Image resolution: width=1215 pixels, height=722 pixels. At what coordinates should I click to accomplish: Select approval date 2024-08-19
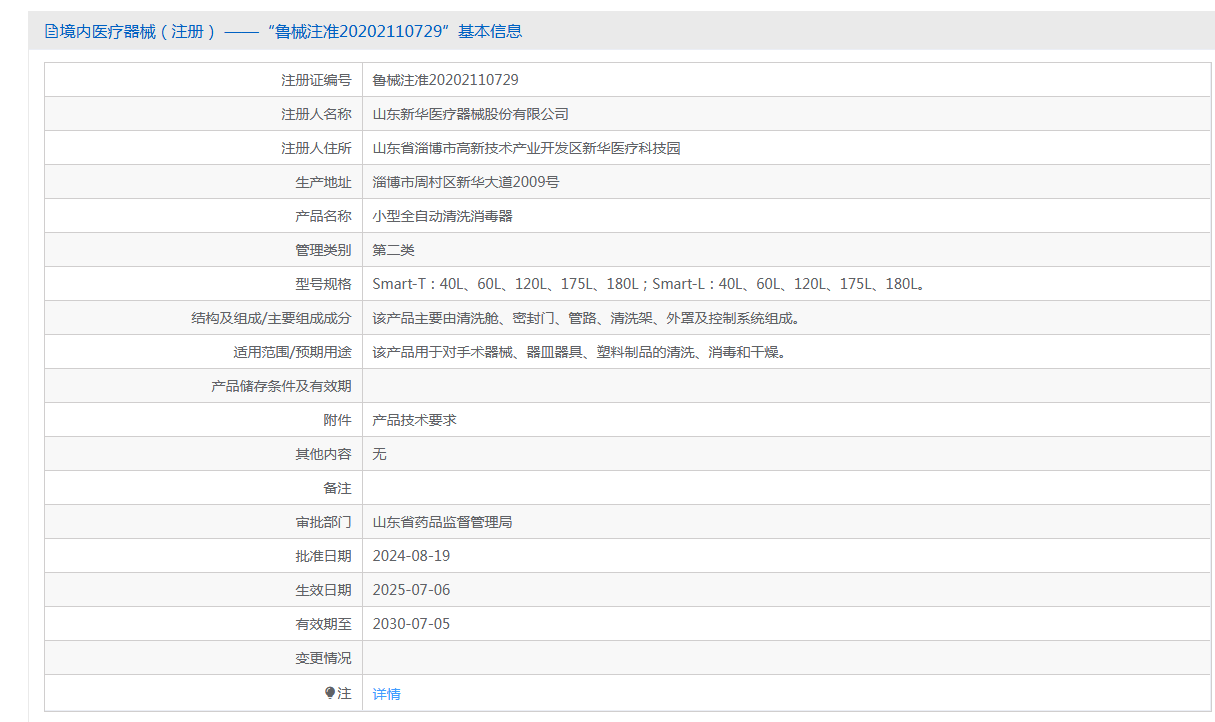(x=411, y=556)
